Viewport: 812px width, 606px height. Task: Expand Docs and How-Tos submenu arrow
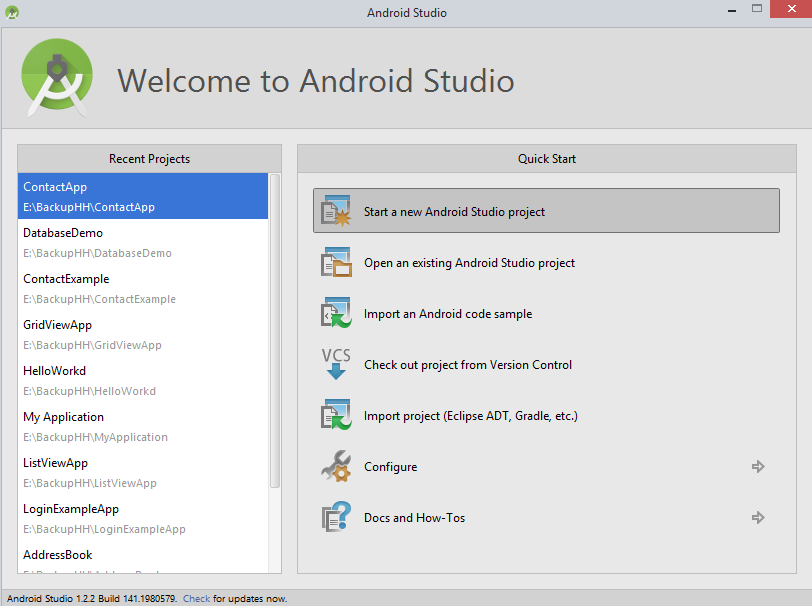point(758,517)
